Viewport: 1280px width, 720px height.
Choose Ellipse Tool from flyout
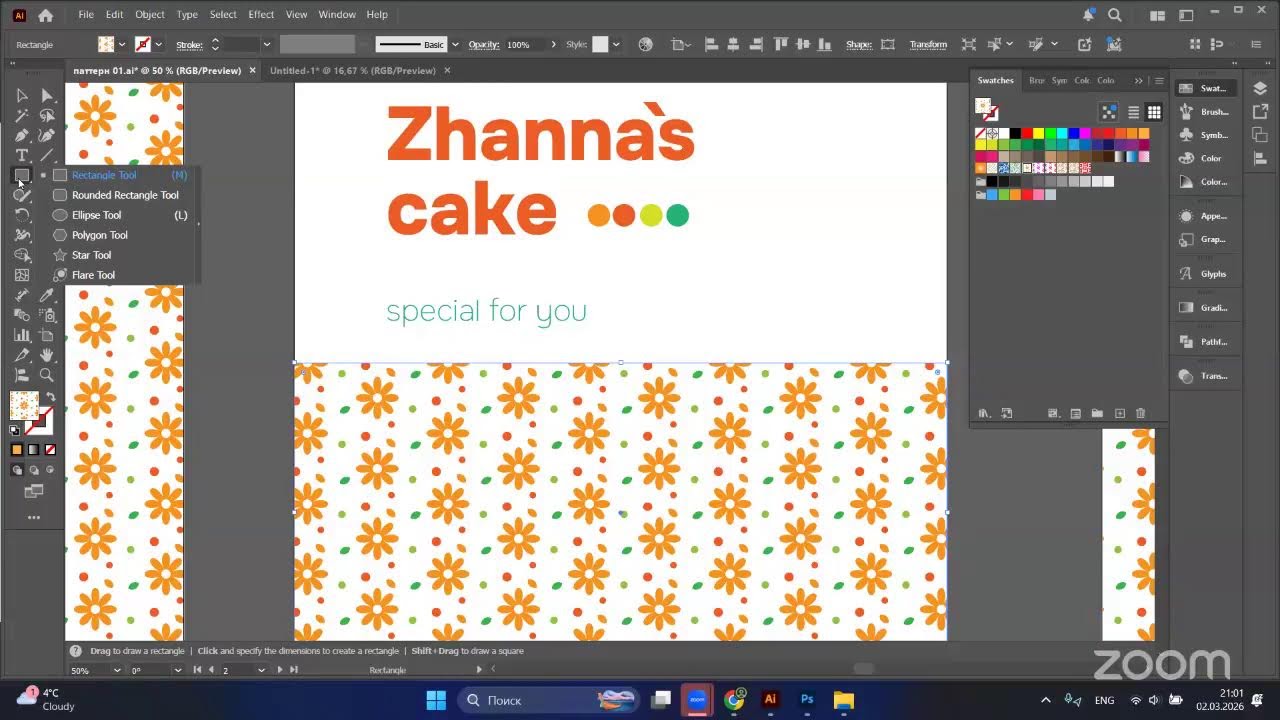pyautogui.click(x=120, y=215)
